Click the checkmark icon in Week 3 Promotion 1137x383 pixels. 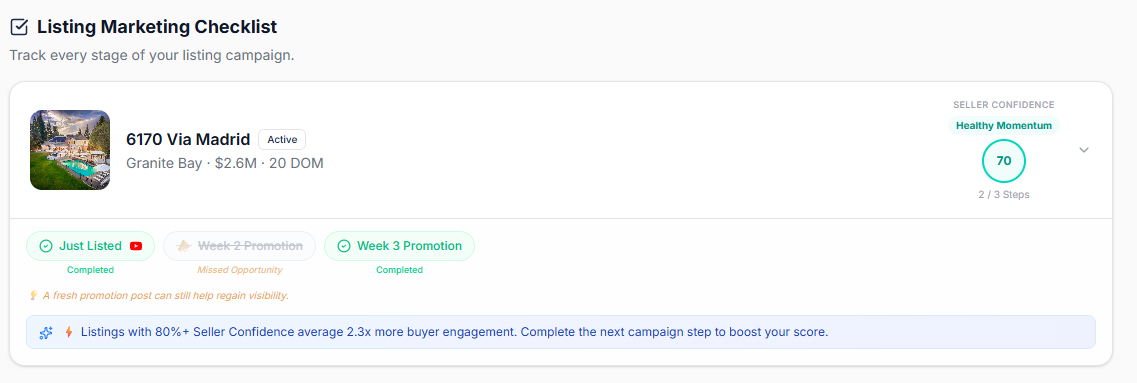[x=344, y=246]
